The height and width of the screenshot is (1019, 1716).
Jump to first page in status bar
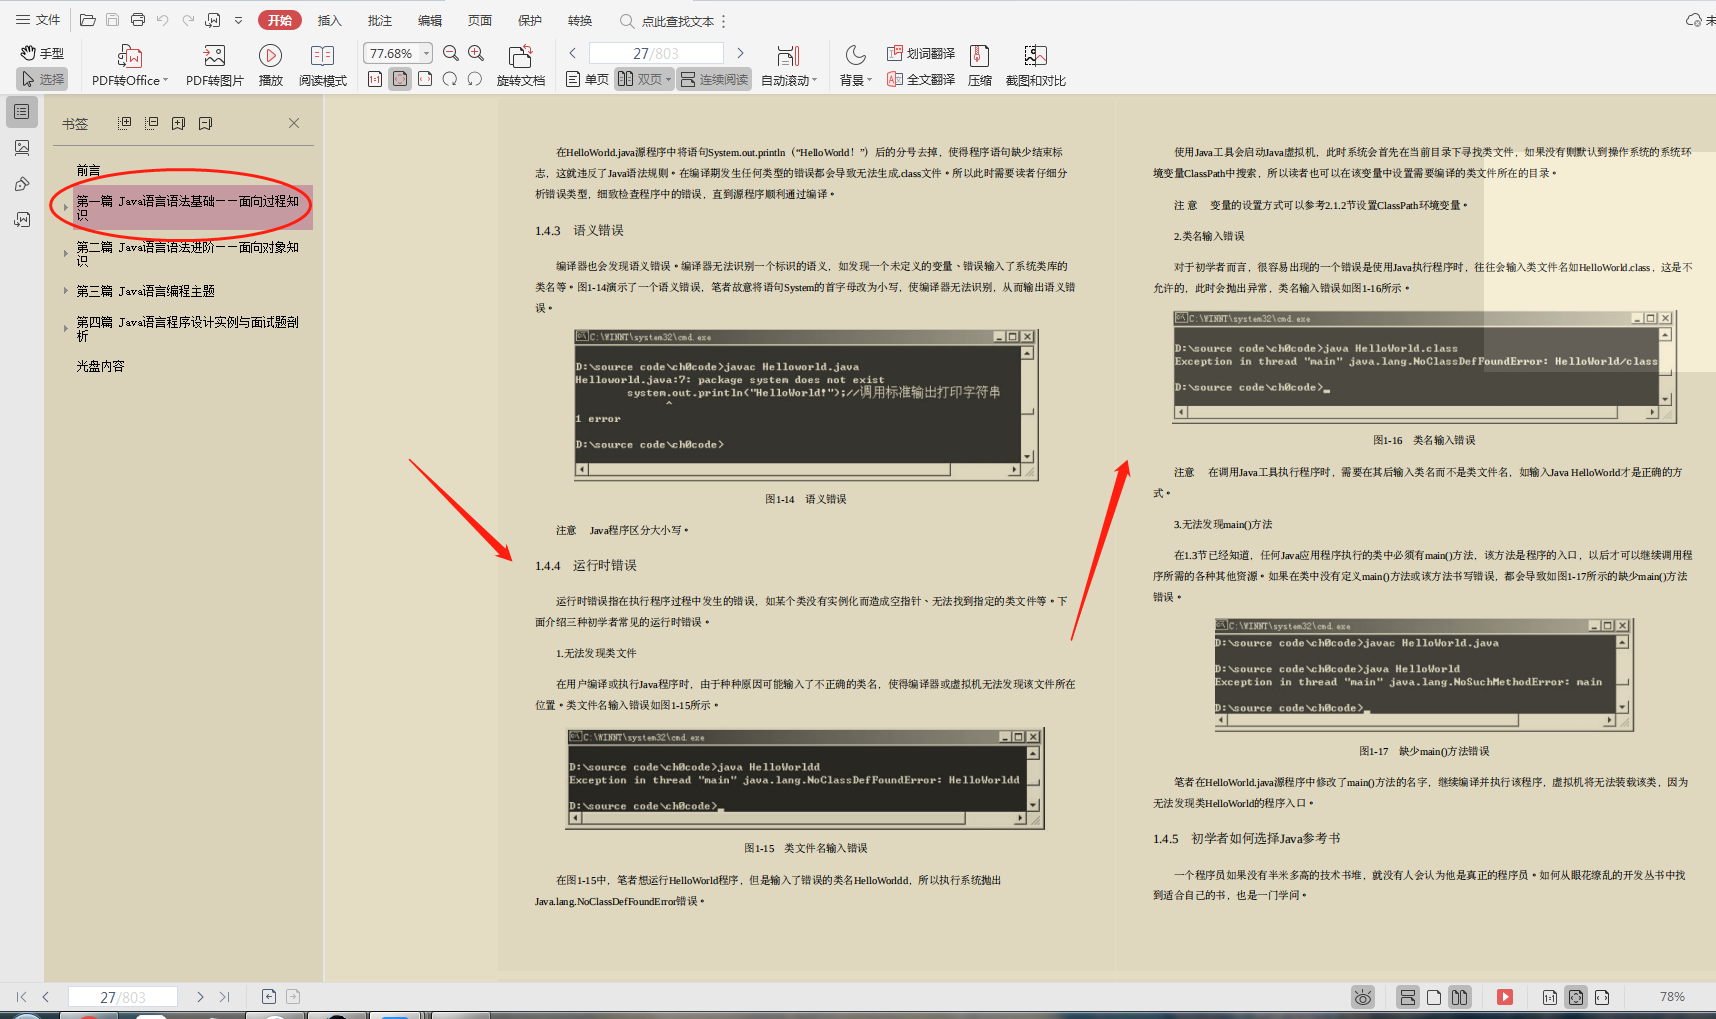tap(22, 997)
